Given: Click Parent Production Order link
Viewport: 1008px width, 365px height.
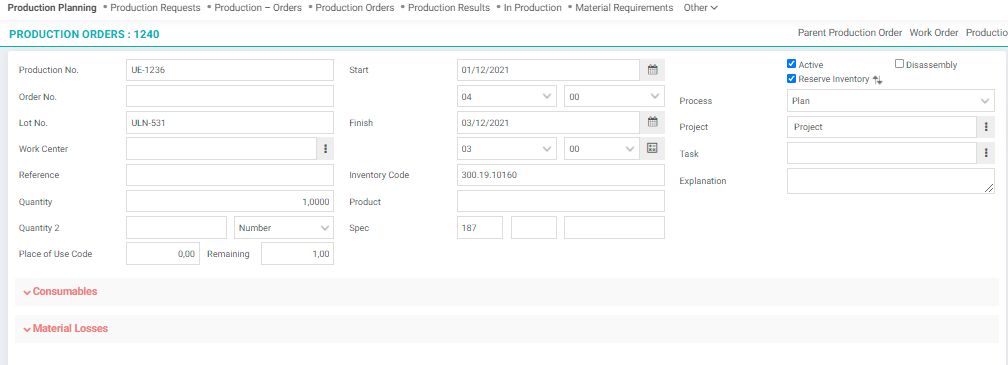Looking at the screenshot, I should click(x=850, y=33).
